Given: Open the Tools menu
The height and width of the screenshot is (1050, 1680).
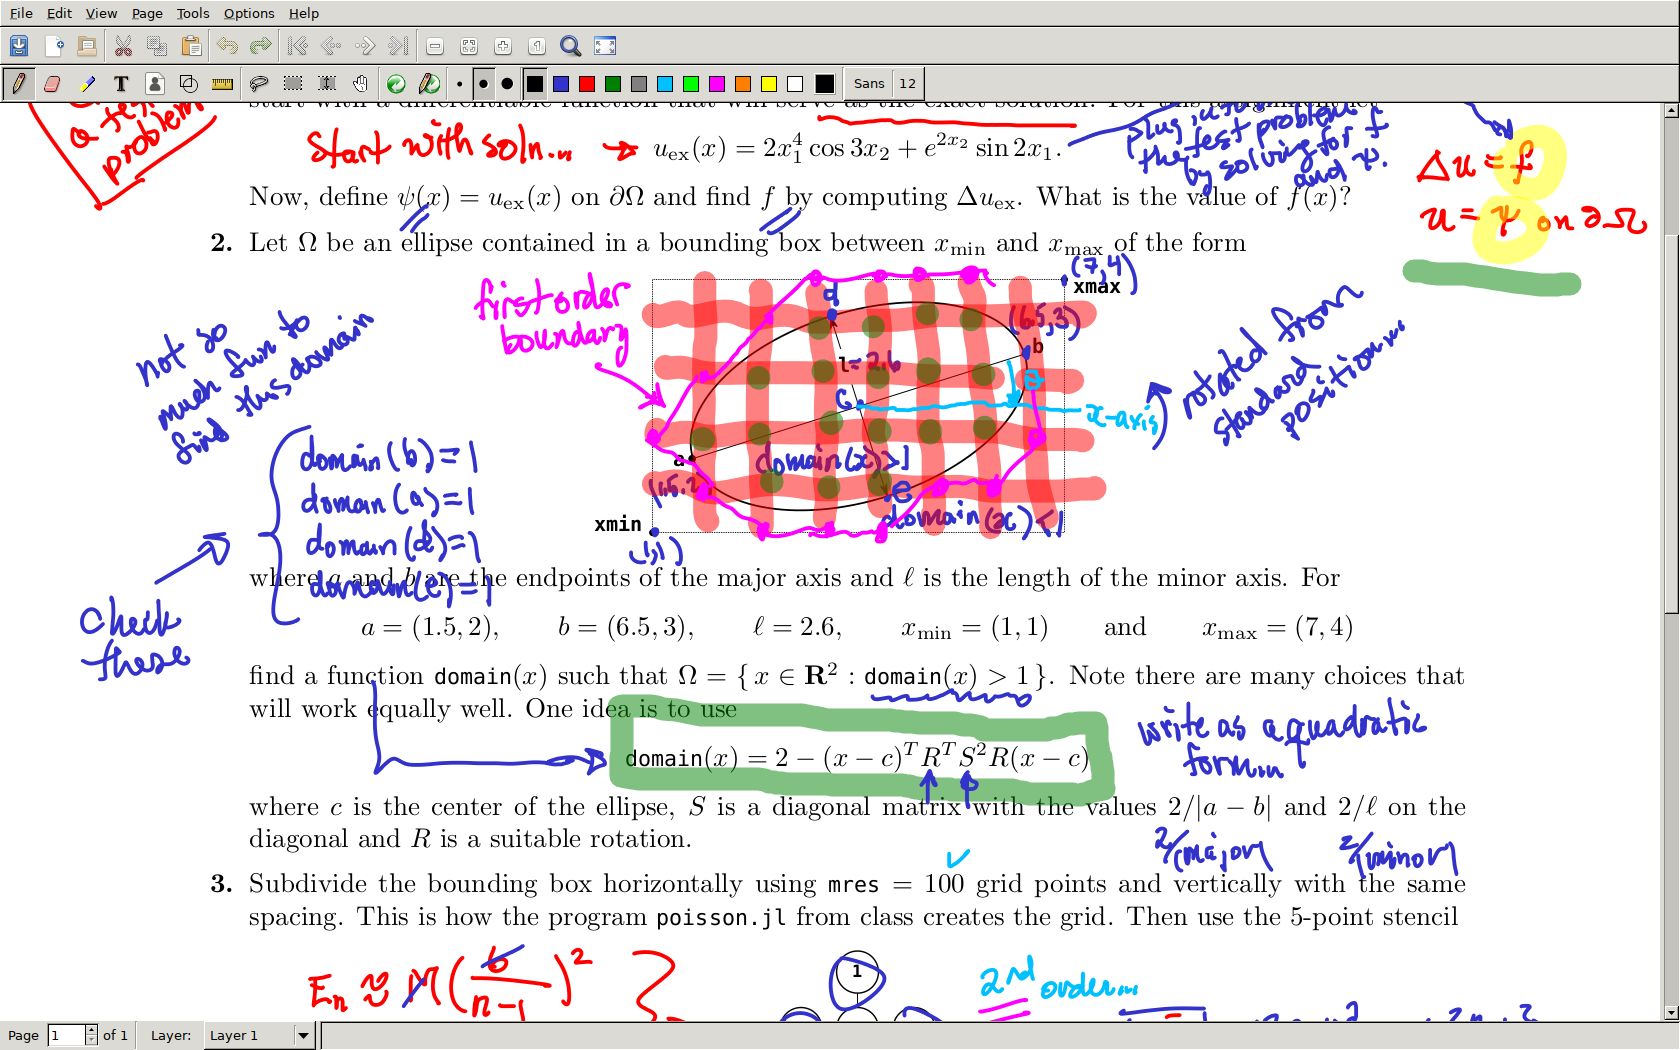Looking at the screenshot, I should pos(193,13).
